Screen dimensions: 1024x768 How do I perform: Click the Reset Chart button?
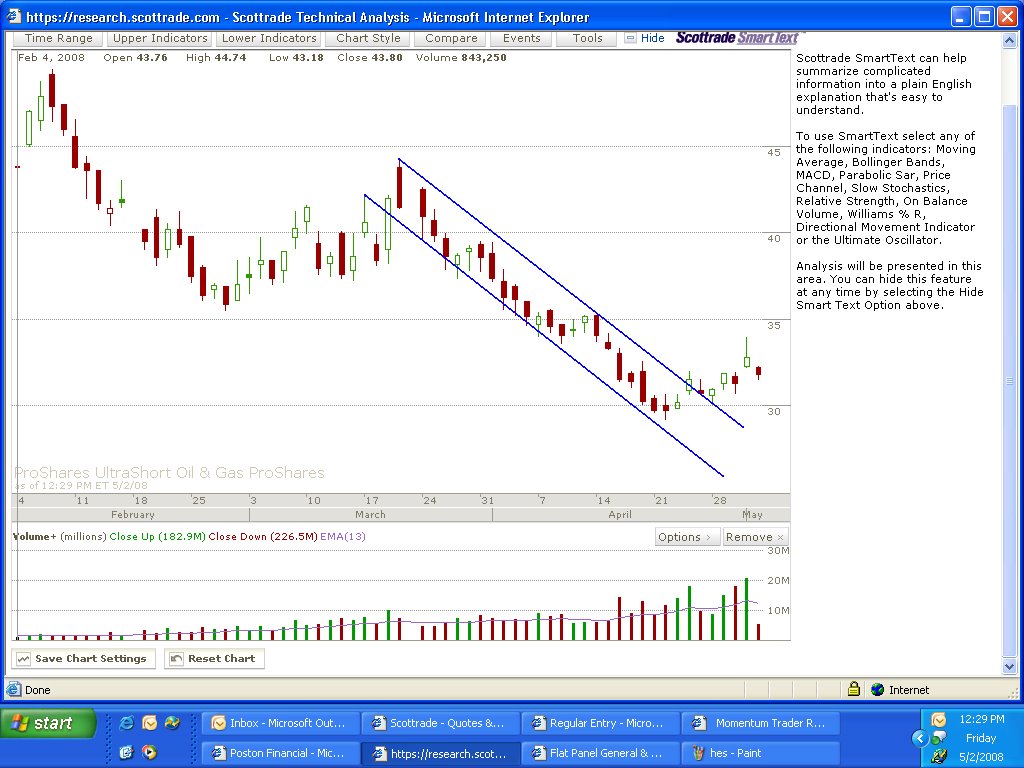point(214,658)
